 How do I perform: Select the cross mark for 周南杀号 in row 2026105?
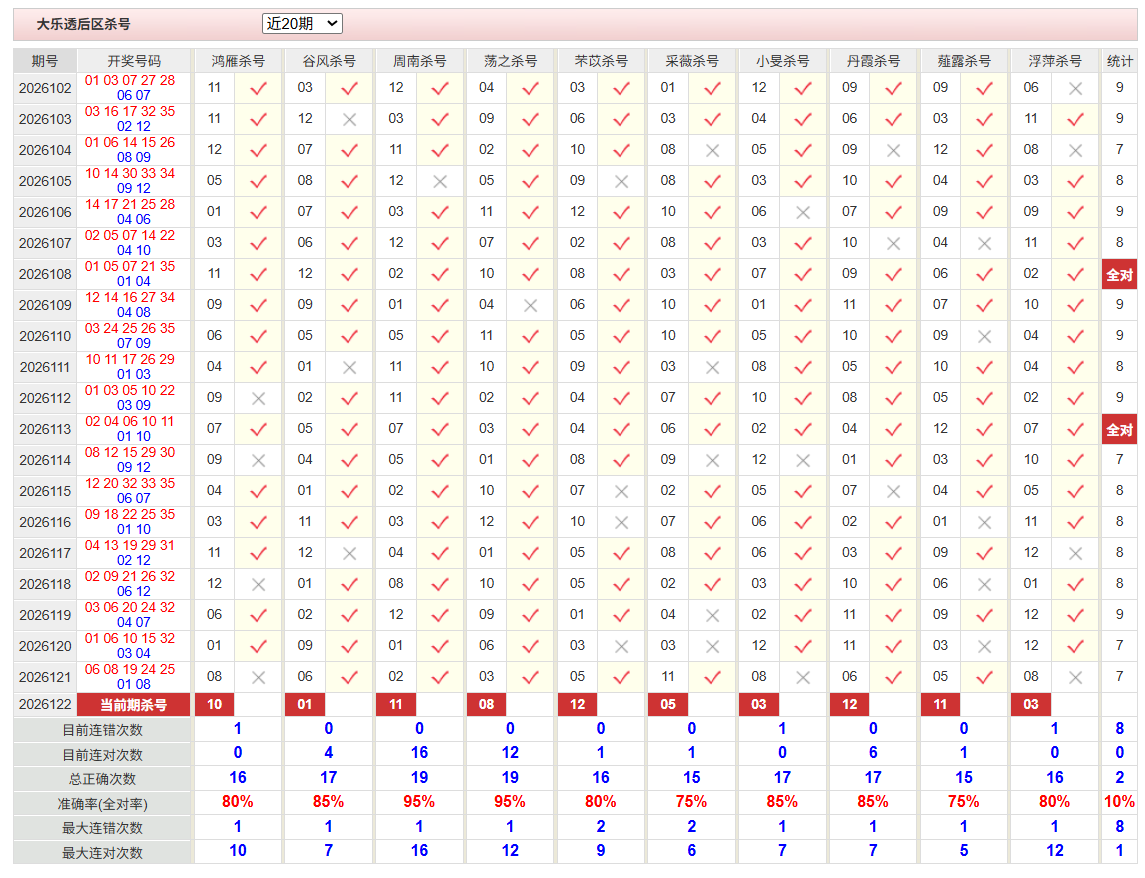(x=440, y=182)
